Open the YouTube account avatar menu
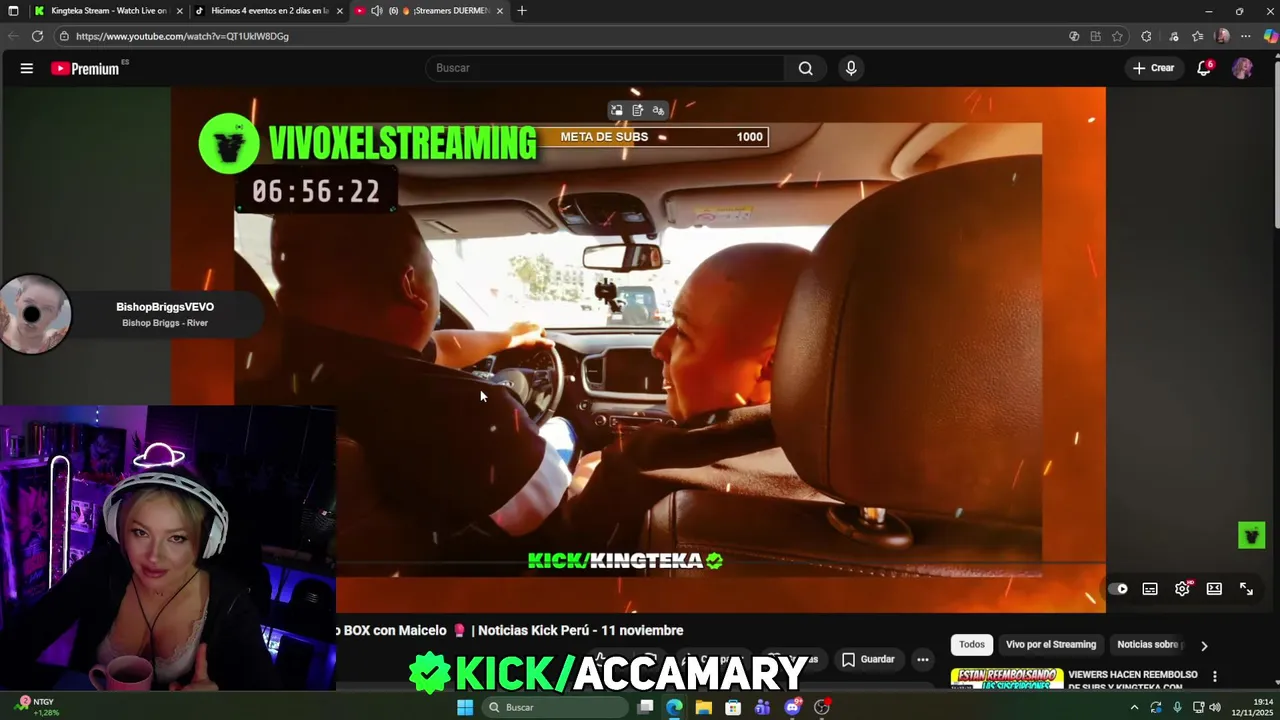This screenshot has height=720, width=1280. coord(1242,68)
